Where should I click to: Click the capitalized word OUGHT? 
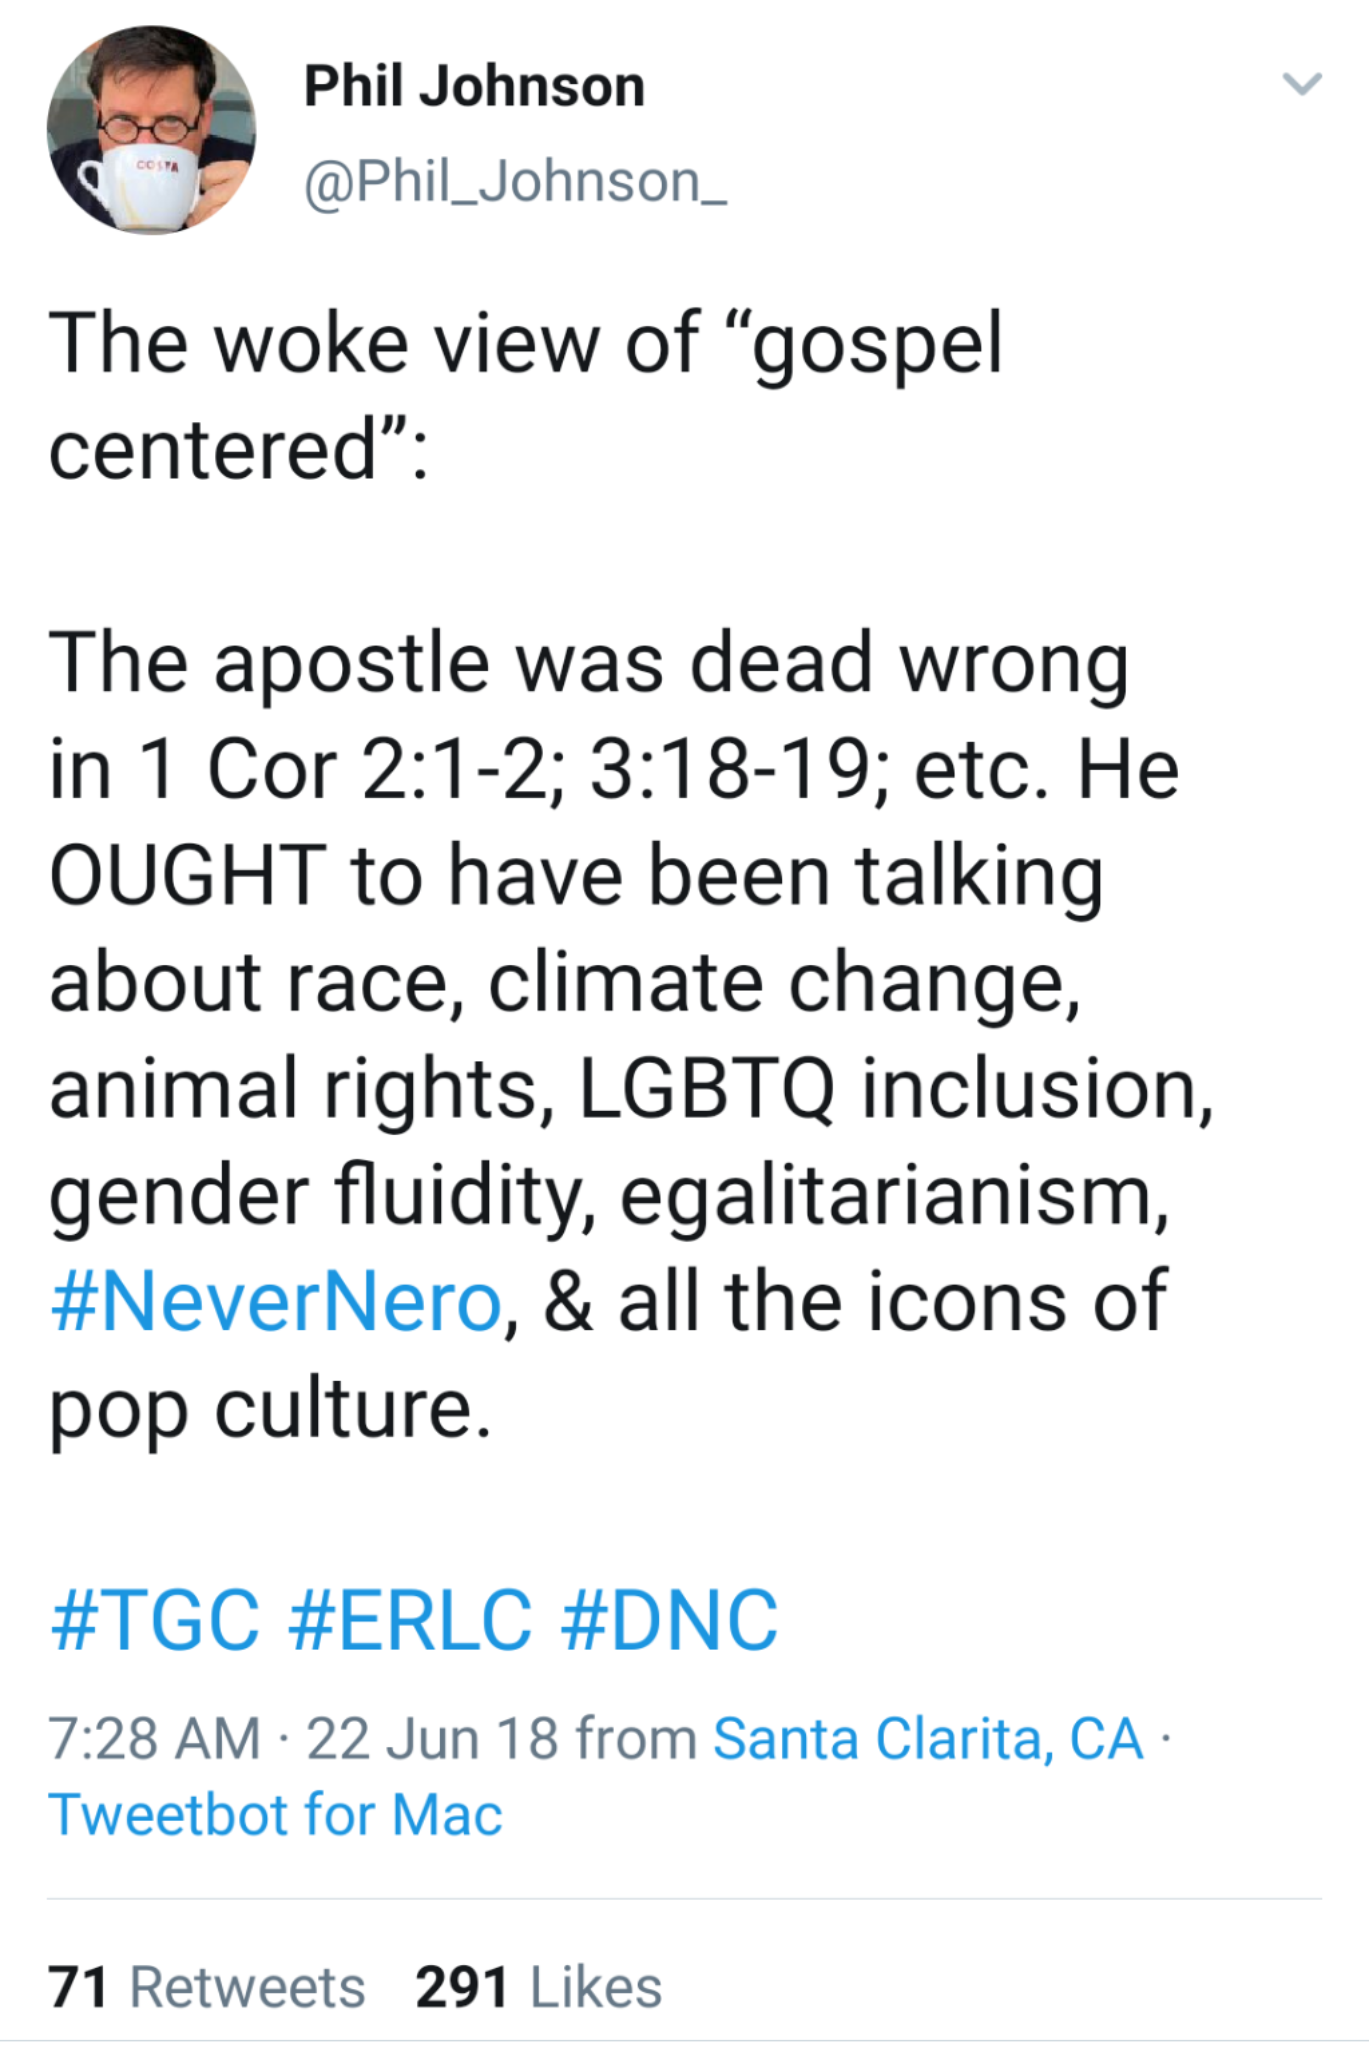coord(188,876)
